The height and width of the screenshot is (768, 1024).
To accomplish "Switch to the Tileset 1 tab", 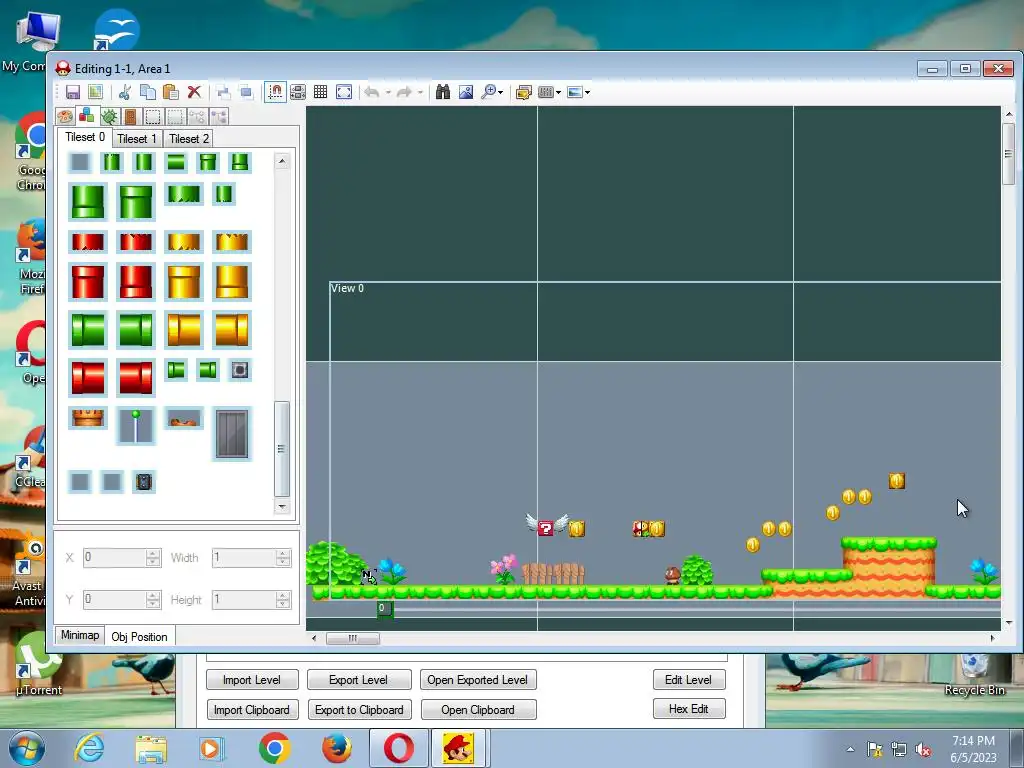I will 137,138.
